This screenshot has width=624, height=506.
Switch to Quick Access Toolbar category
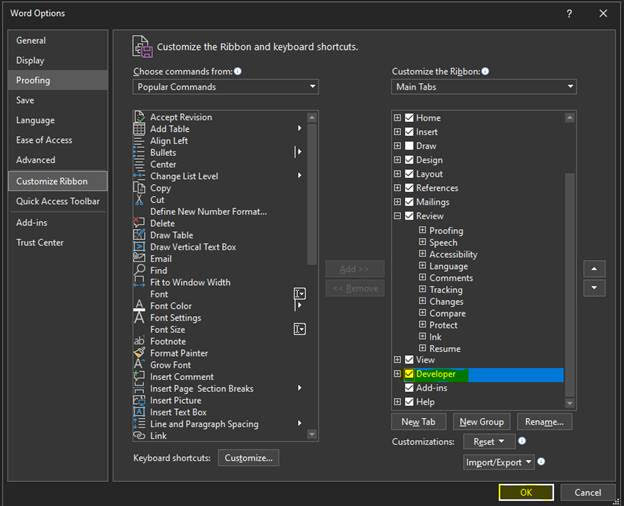tap(58, 201)
